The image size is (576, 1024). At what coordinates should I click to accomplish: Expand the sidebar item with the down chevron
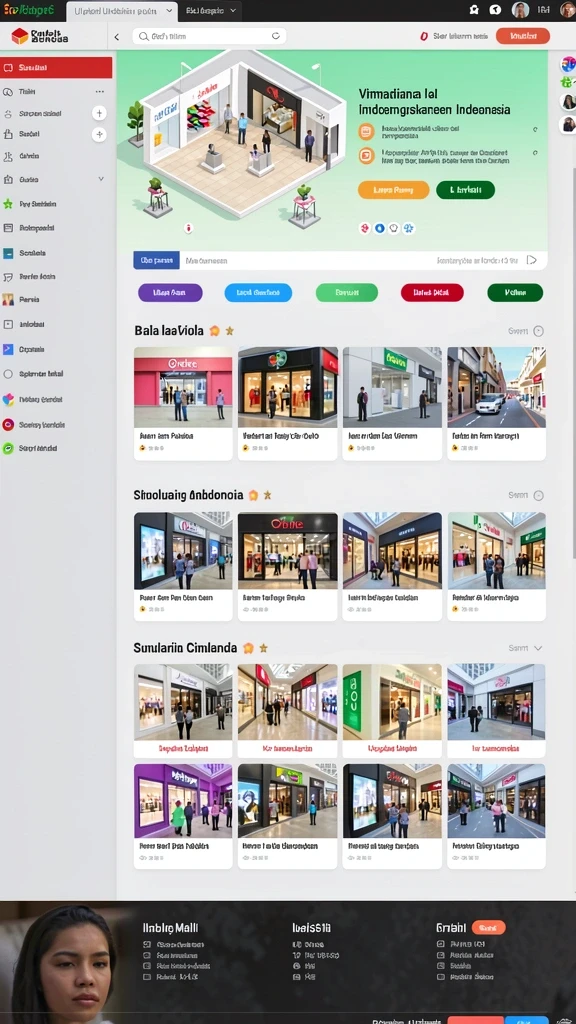click(101, 178)
